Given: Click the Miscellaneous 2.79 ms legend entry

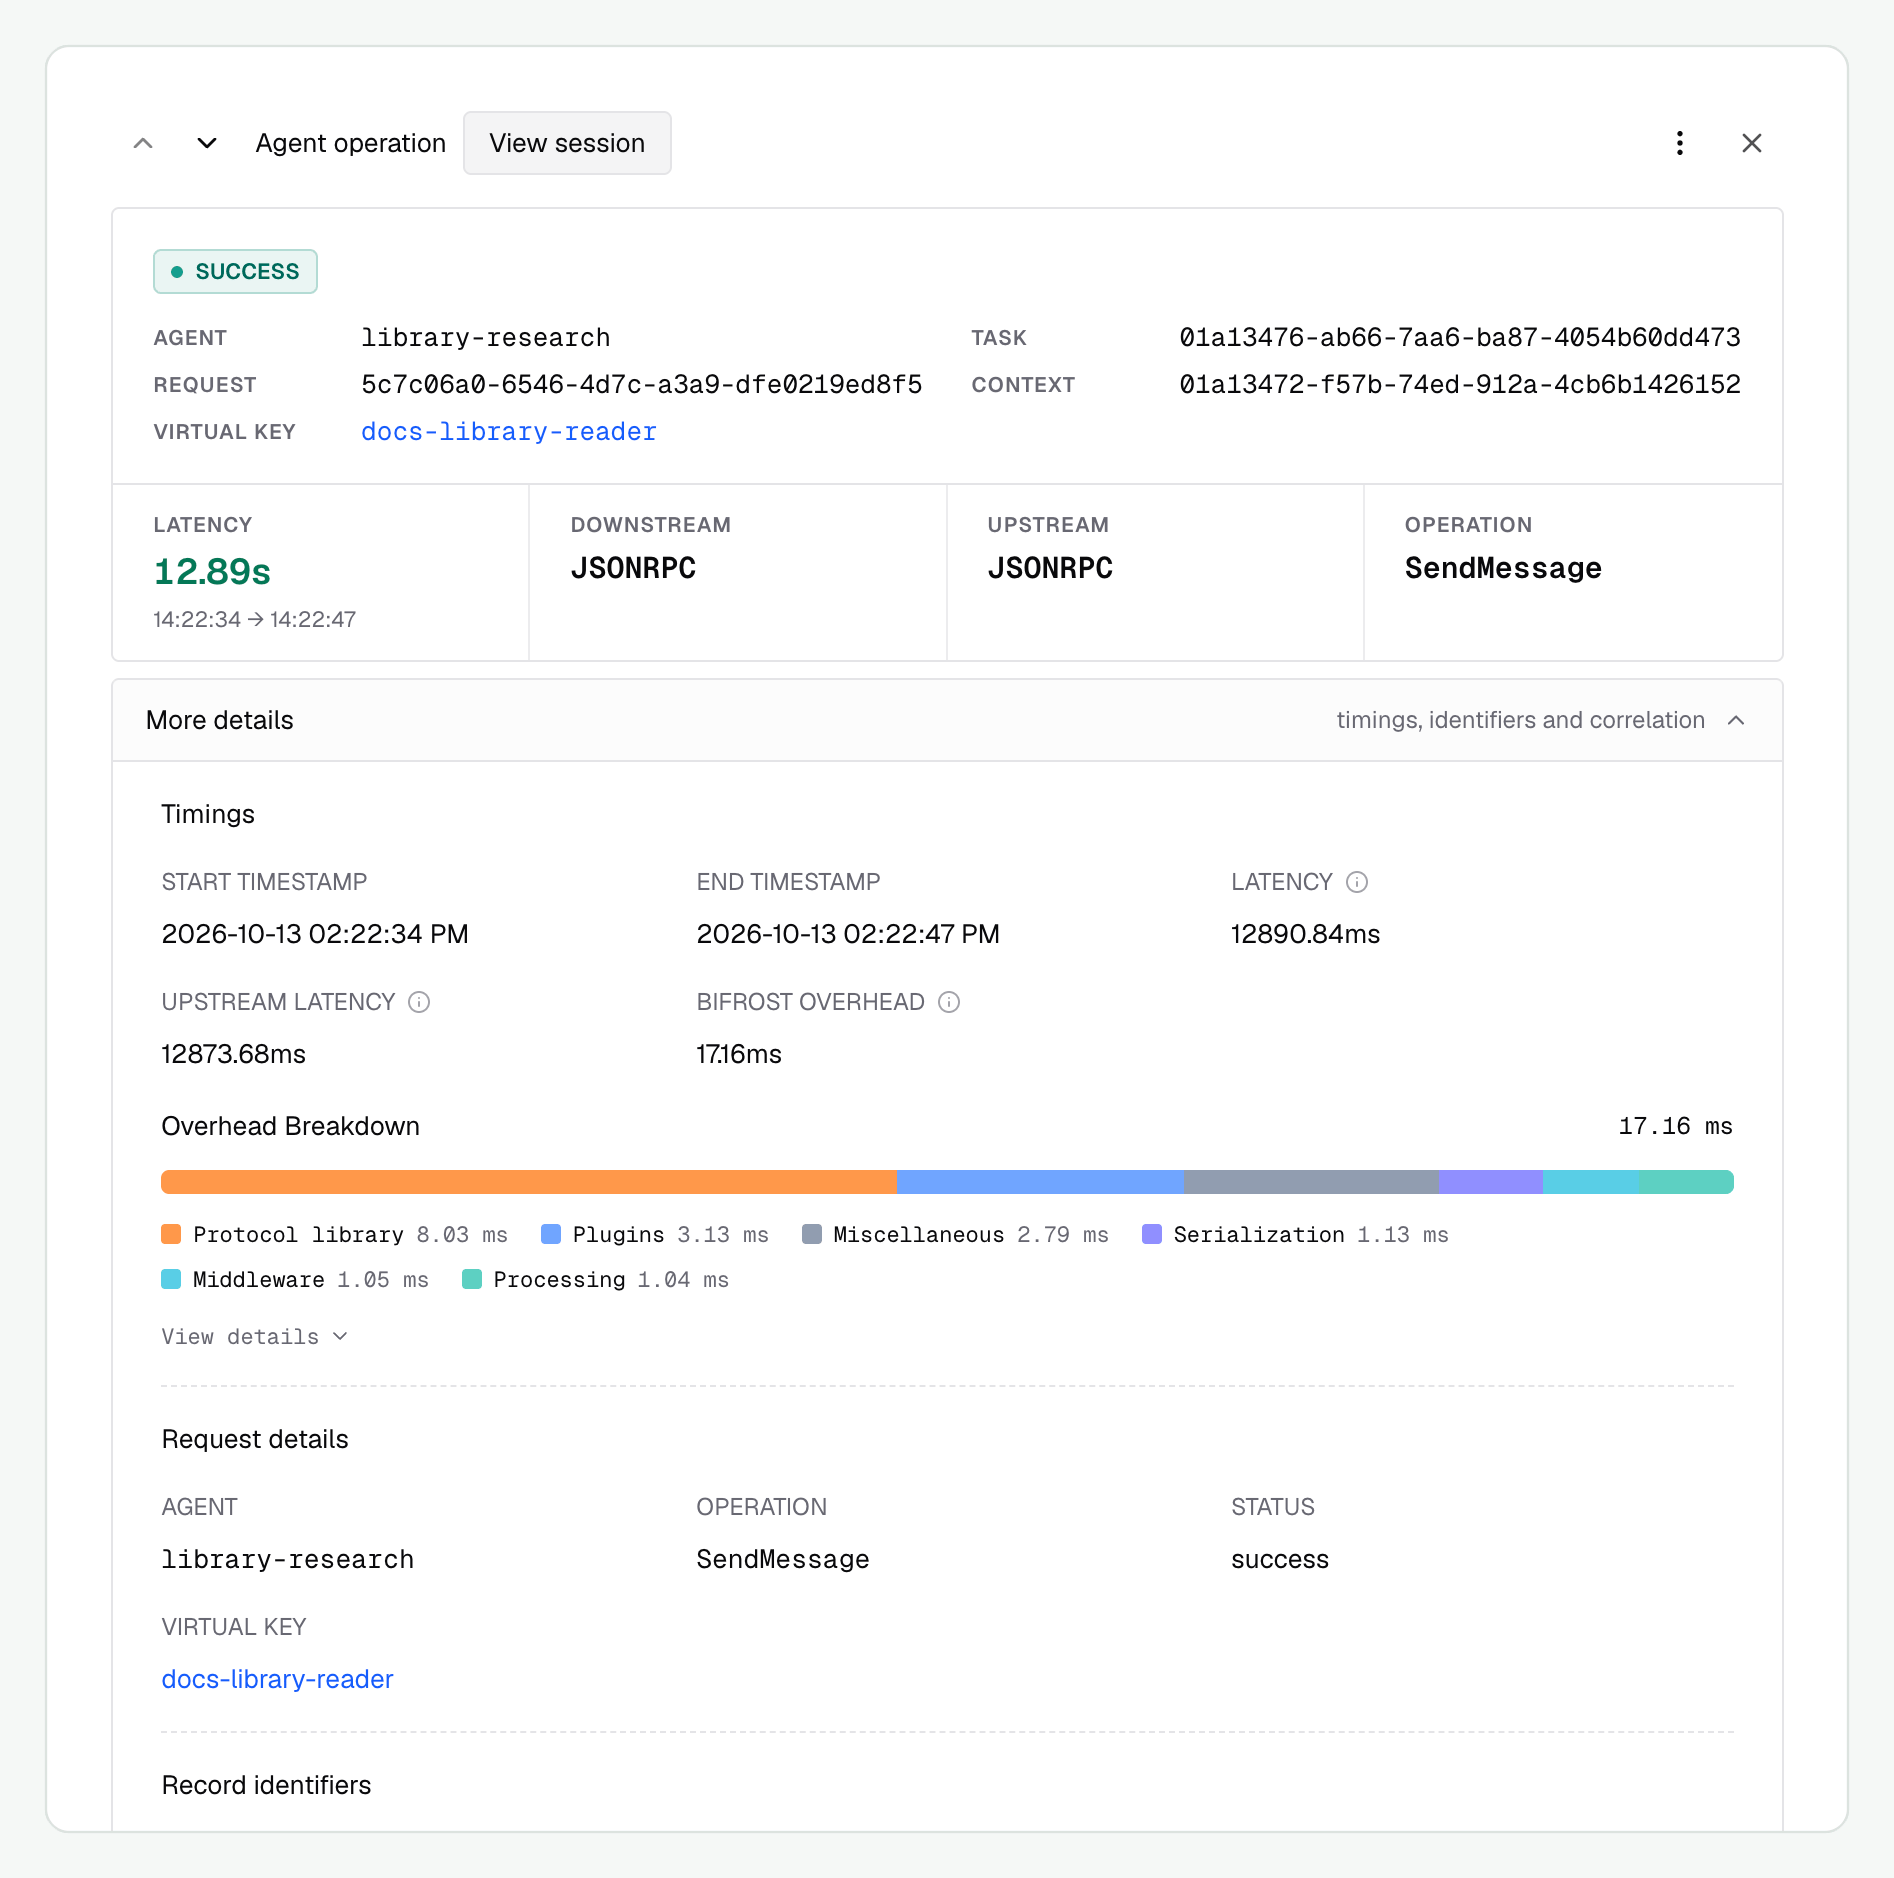Looking at the screenshot, I should point(956,1234).
